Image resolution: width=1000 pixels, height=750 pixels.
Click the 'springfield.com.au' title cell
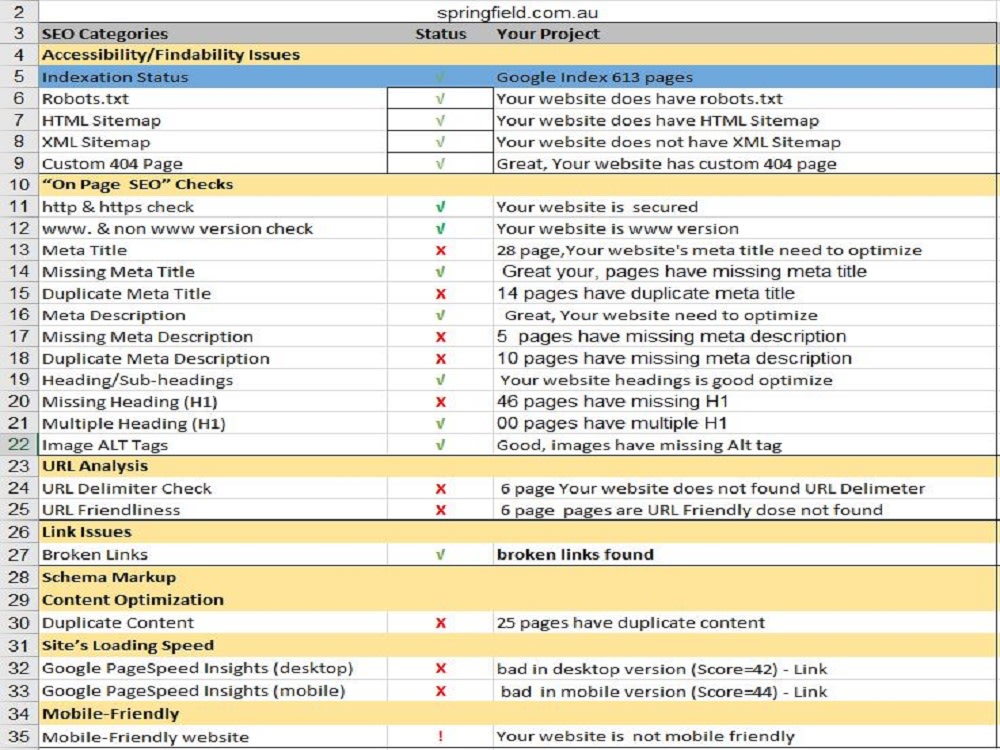[518, 12]
